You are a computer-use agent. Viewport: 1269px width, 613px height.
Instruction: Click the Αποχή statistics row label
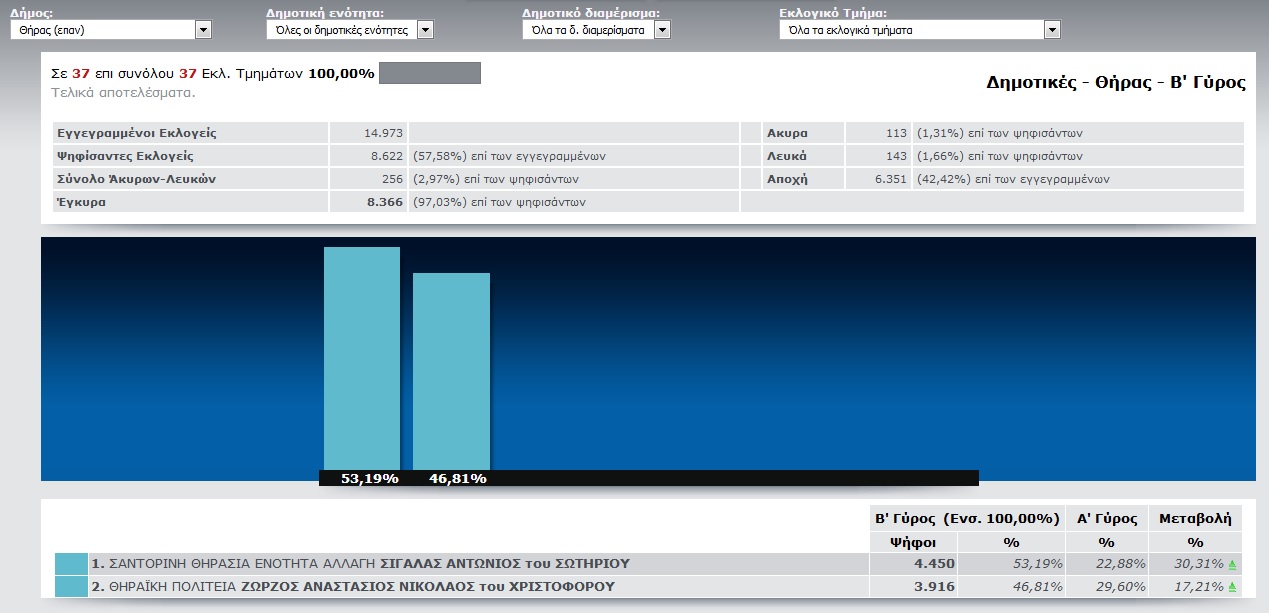click(787, 179)
